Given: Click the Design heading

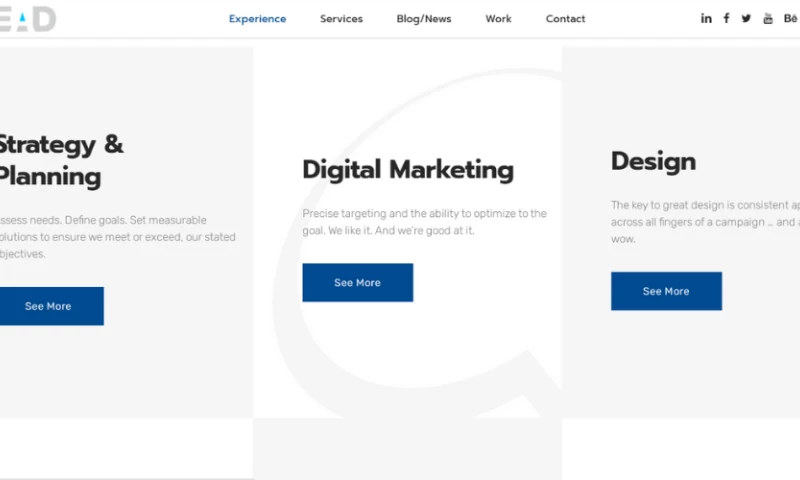Looking at the screenshot, I should click(653, 161).
